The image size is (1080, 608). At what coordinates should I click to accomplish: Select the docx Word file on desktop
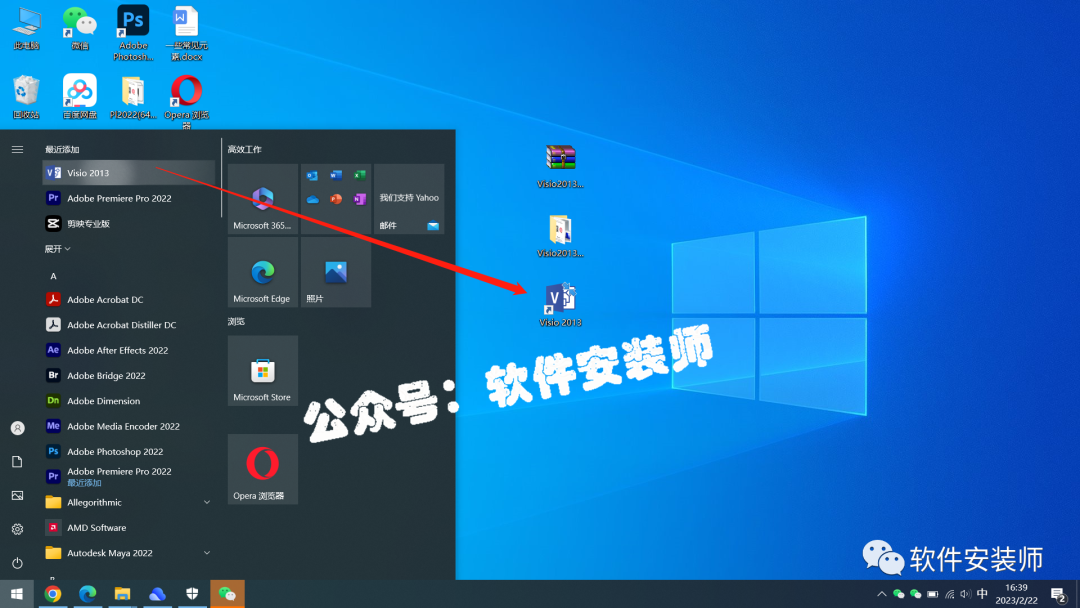(186, 33)
